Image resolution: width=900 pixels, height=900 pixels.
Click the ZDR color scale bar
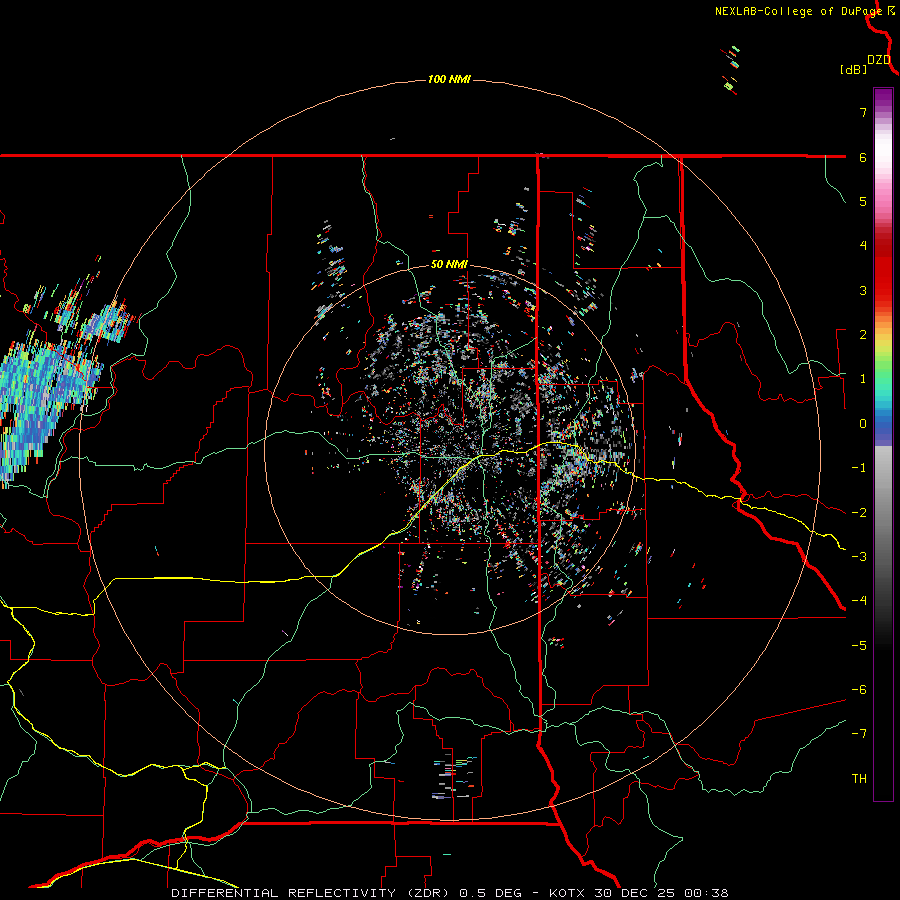(x=883, y=444)
